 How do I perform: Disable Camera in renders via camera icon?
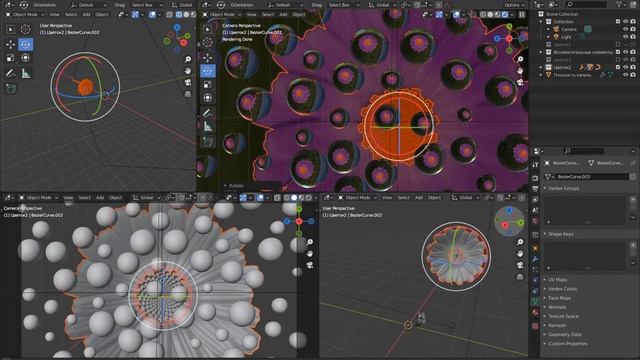tap(633, 29)
